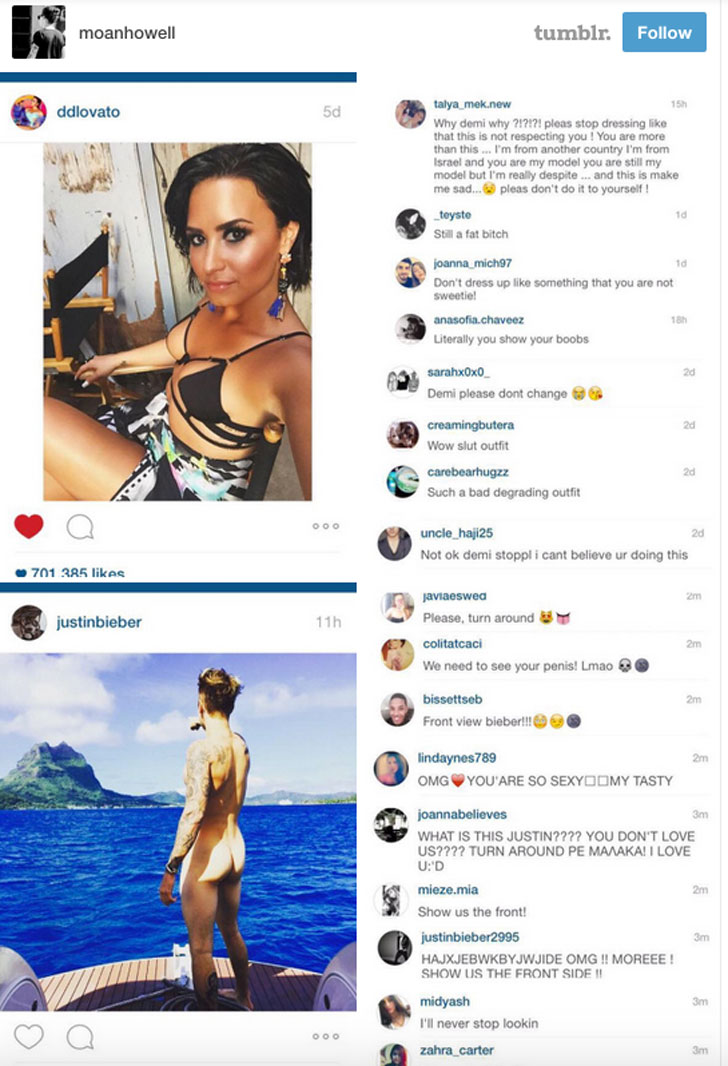Click moanhowell blog avatar
Viewport: 728px width, 1066px height.
39,32
